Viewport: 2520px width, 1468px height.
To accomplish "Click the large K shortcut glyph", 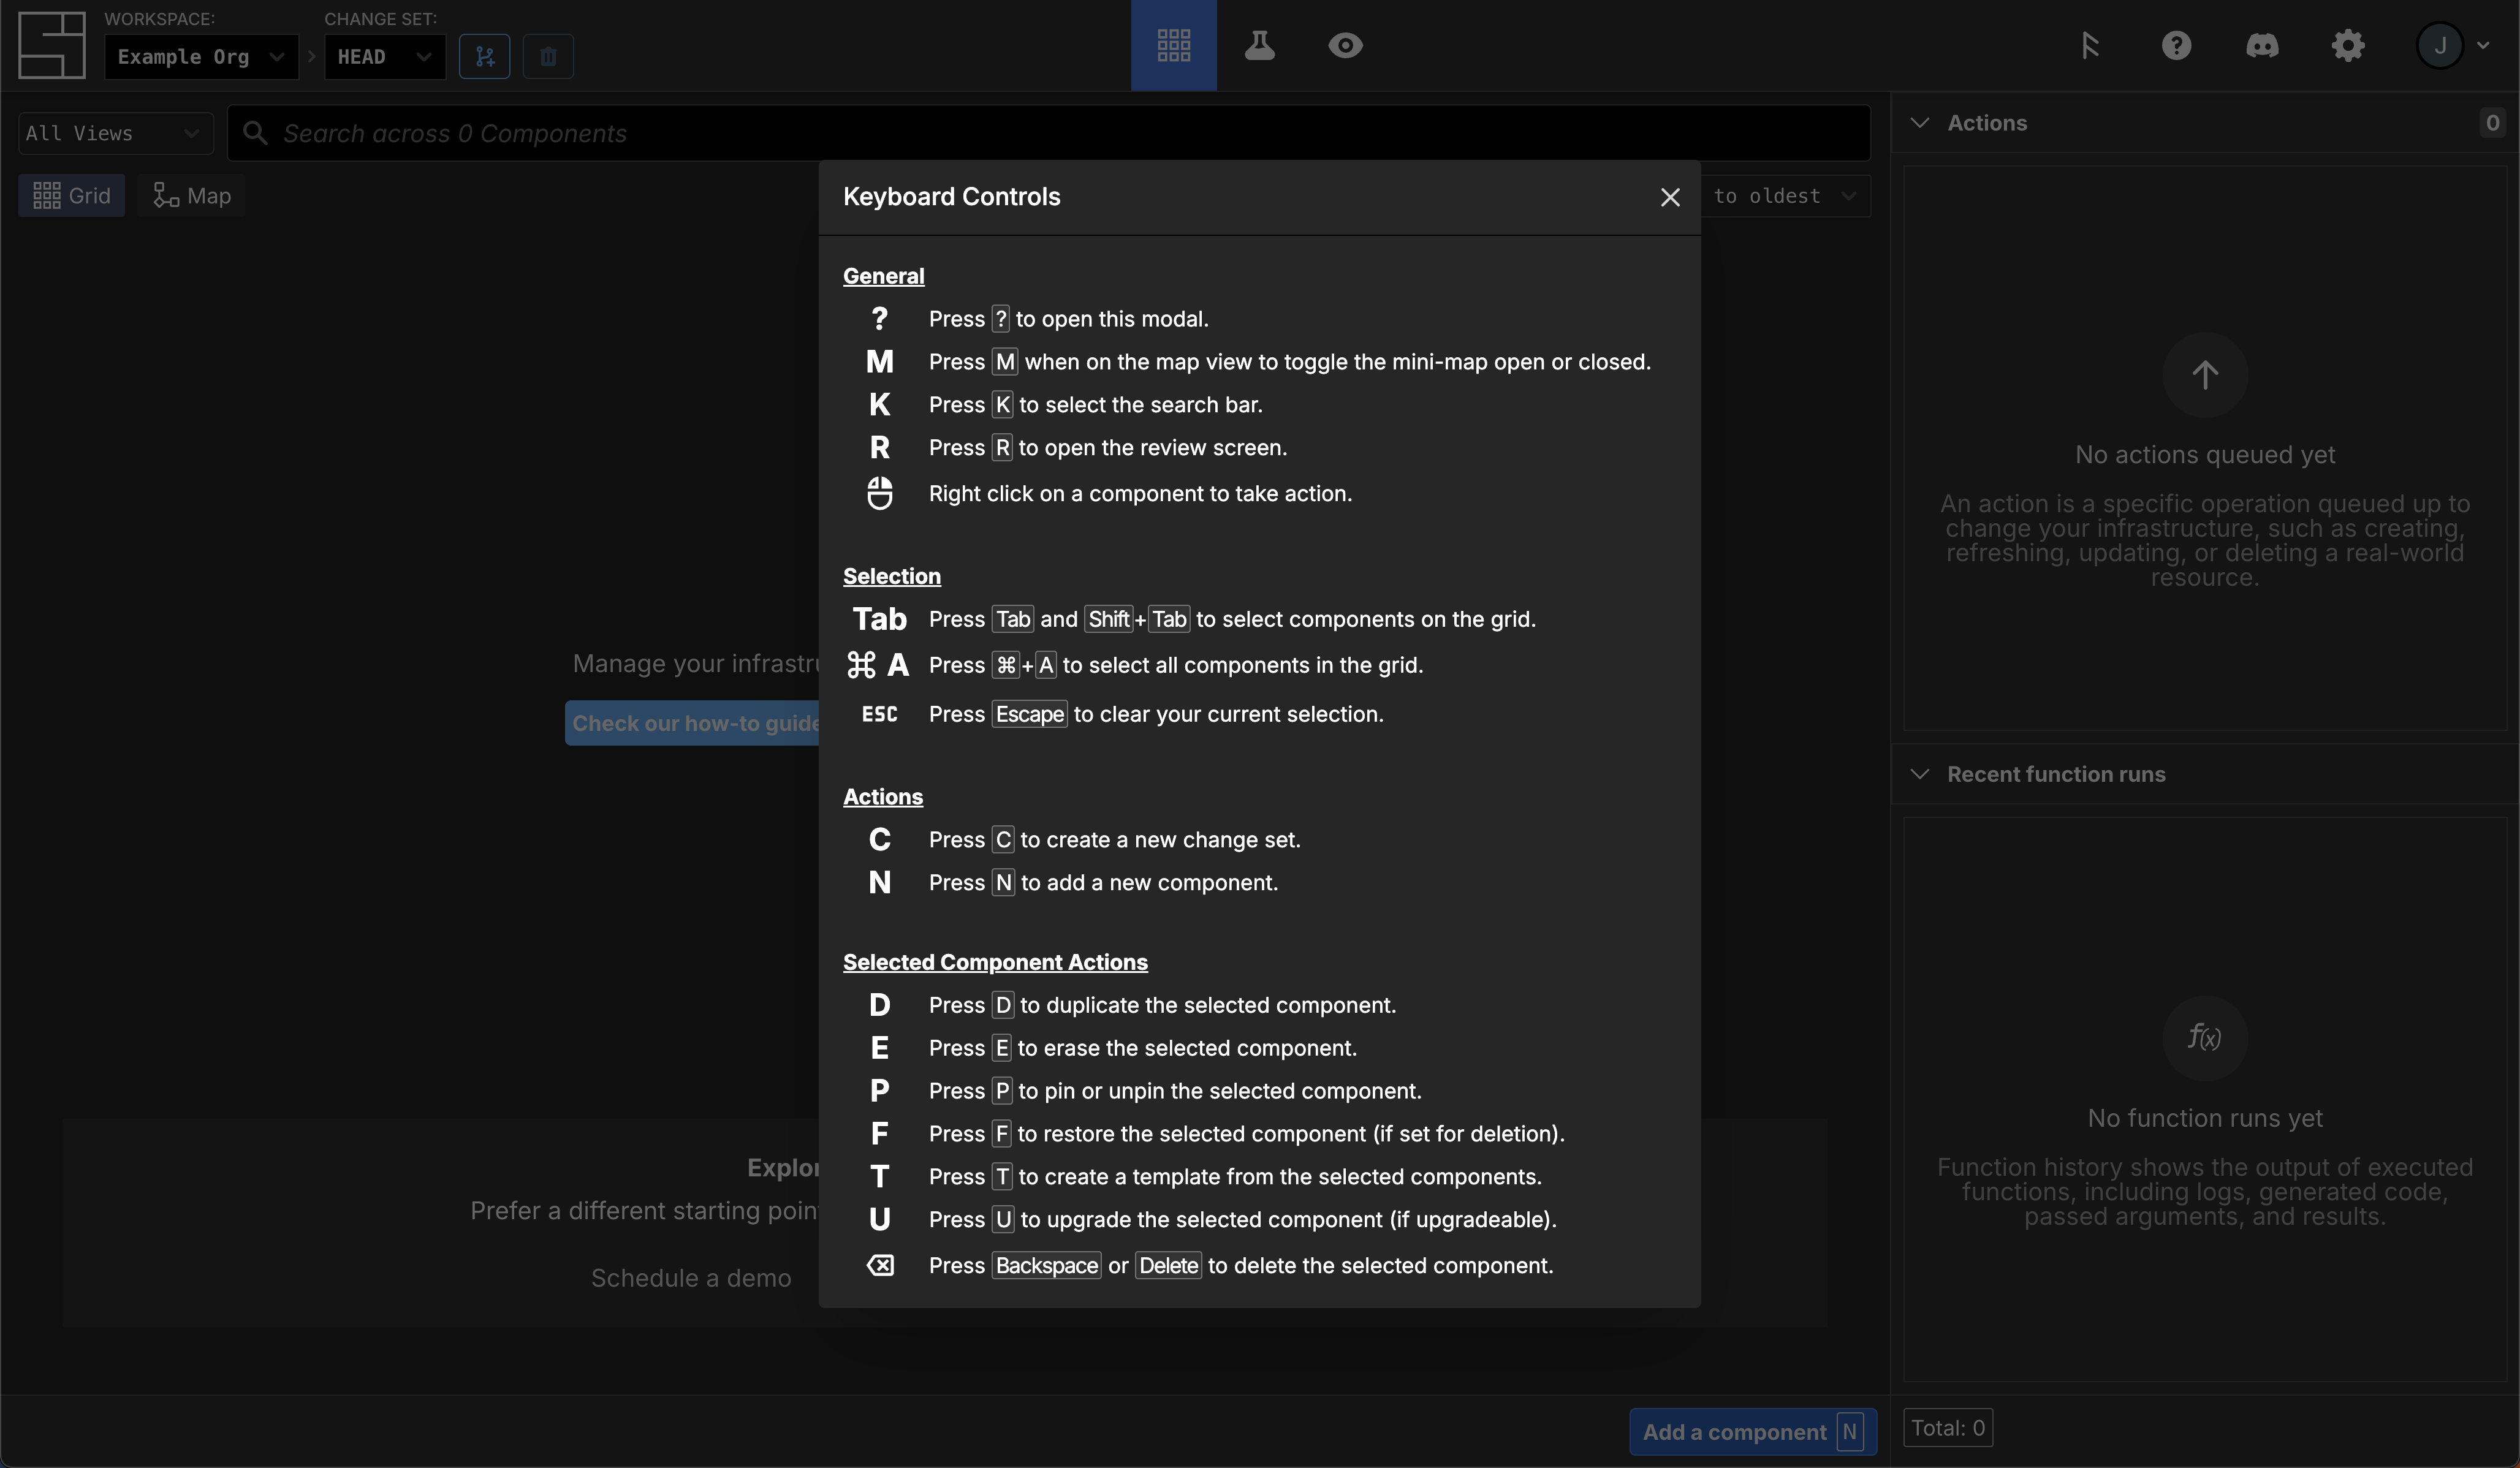I will click(x=879, y=405).
